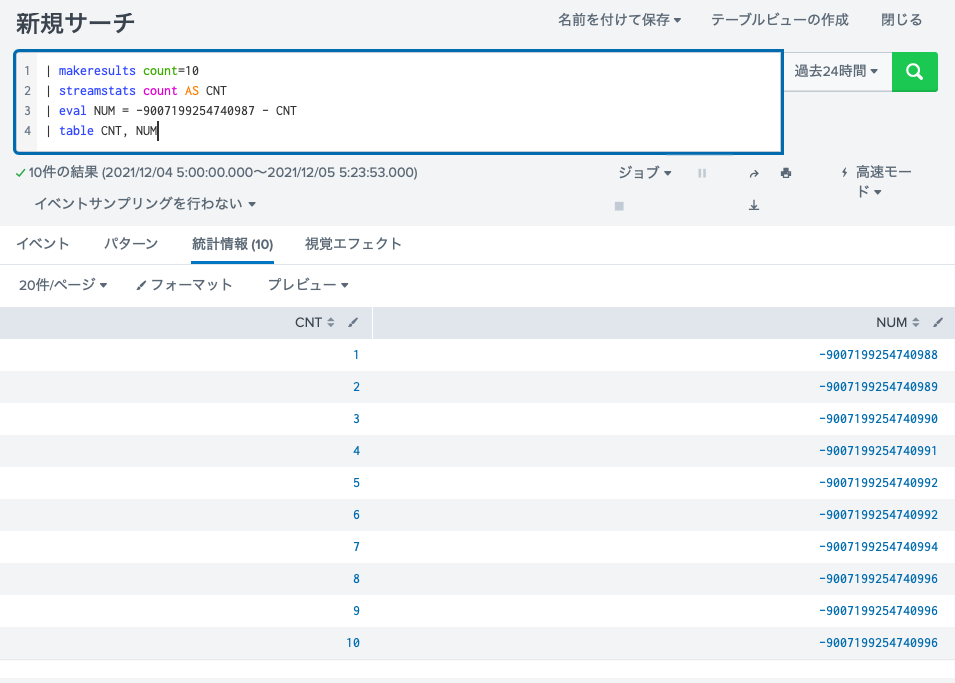Open the 過去24時間 time range picker
Viewport: 955px width, 683px height.
coord(836,71)
